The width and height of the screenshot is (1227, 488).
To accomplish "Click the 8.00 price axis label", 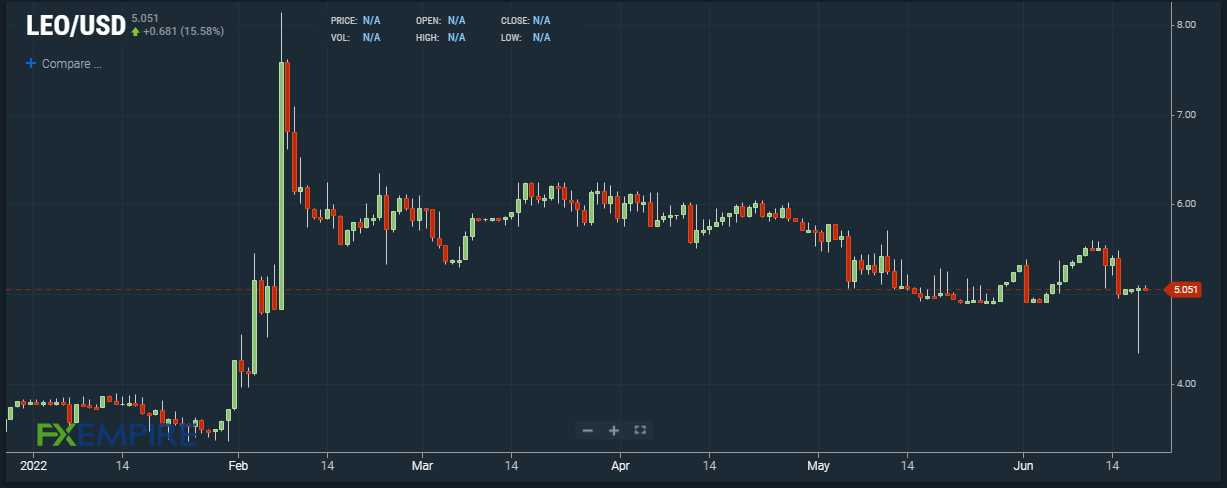I will 1186,24.
